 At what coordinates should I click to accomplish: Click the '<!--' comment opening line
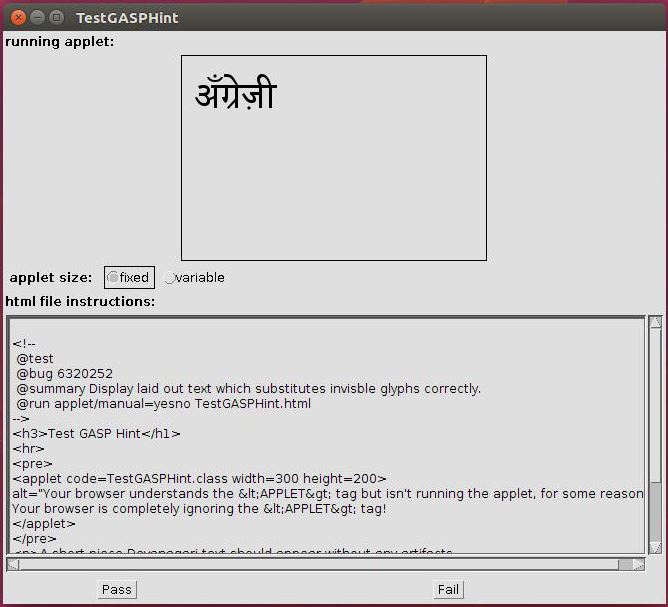coord(24,343)
